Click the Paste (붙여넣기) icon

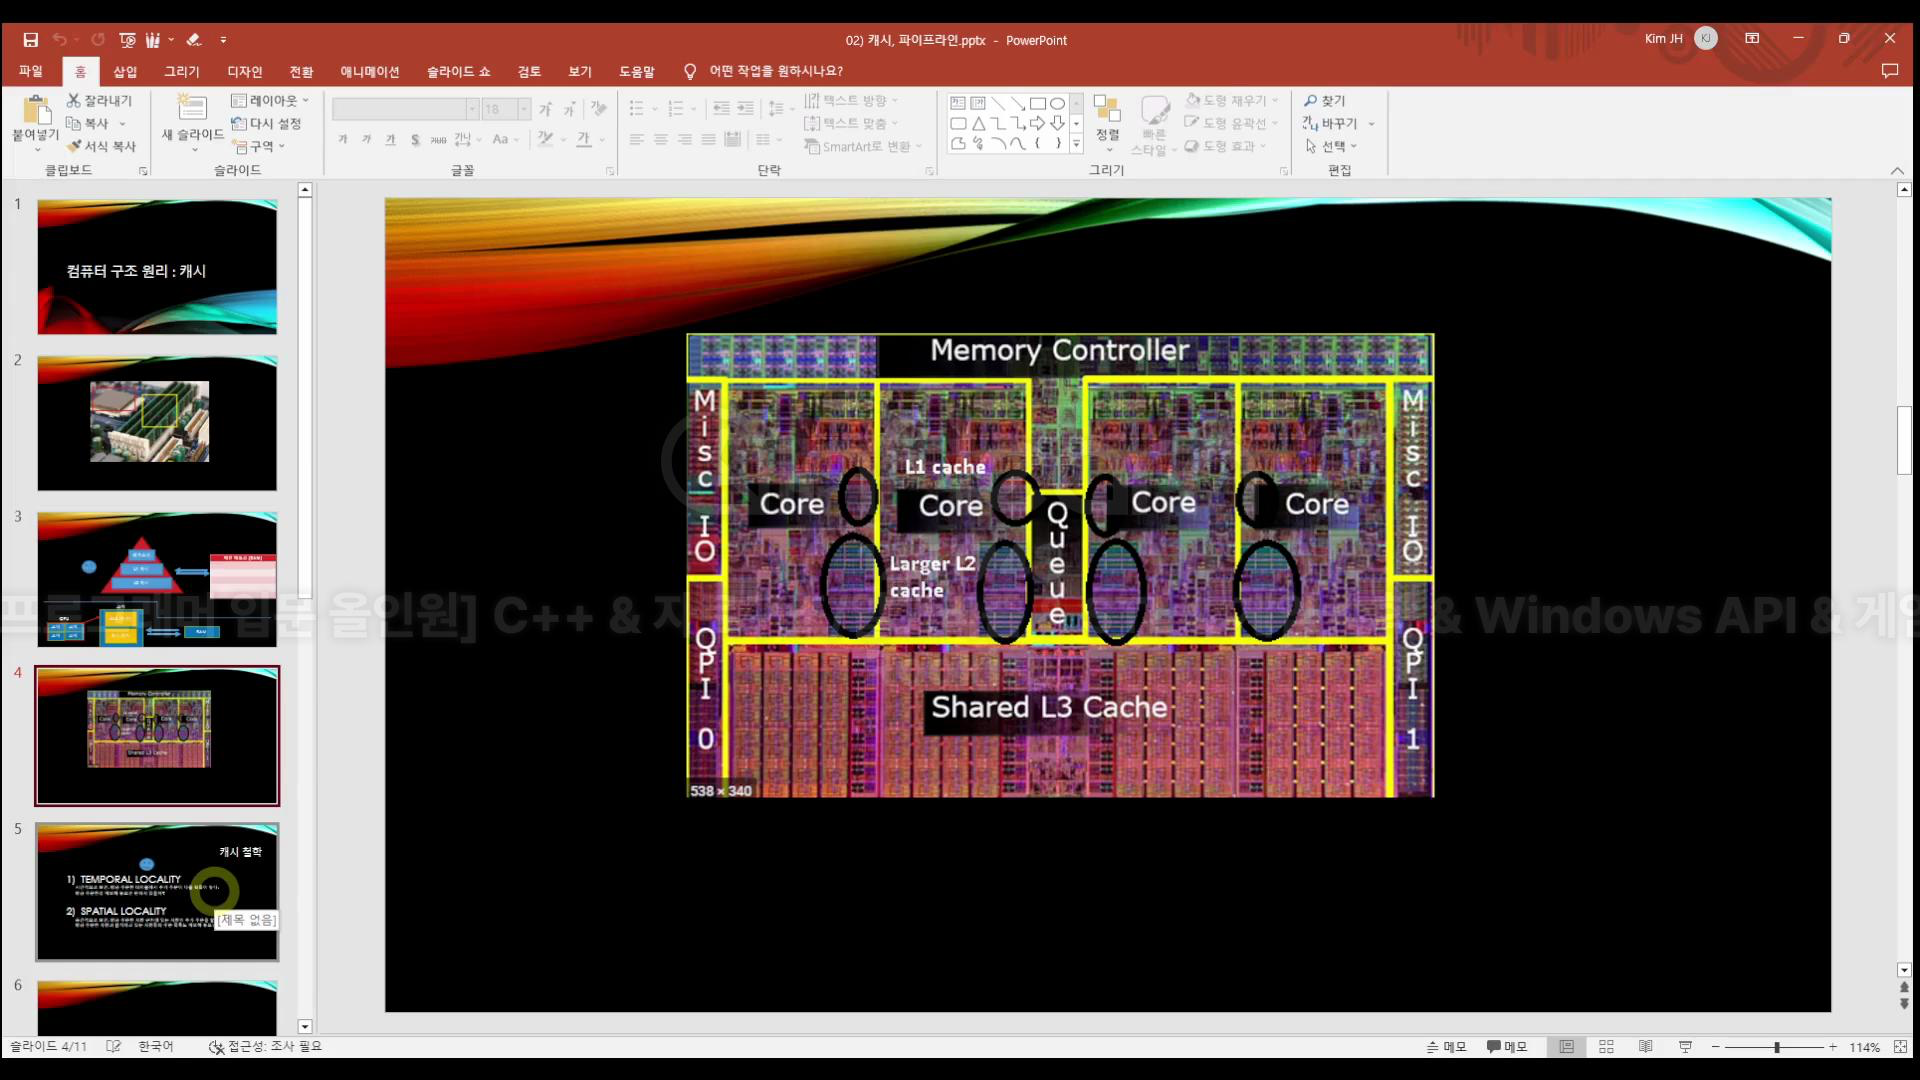pos(36,111)
